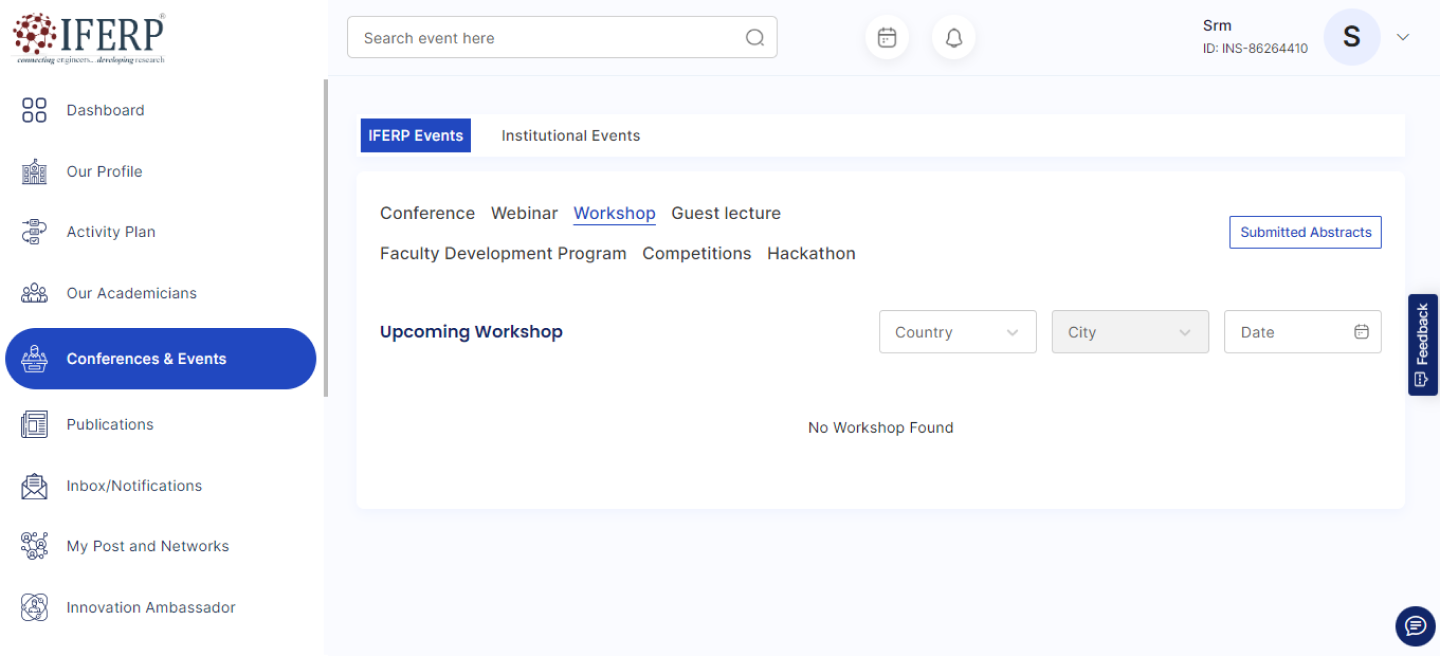Image resolution: width=1440 pixels, height=656 pixels.
Task: Select the Webinar event category
Action: click(x=524, y=213)
